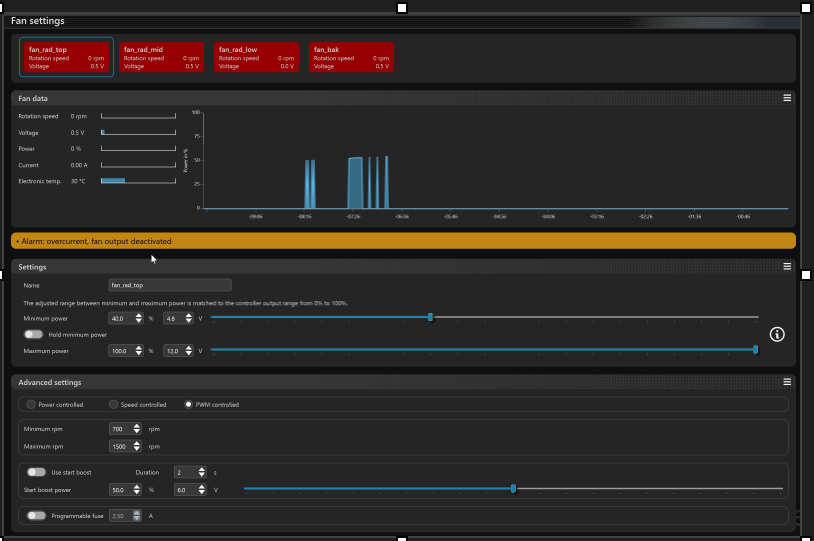The height and width of the screenshot is (541, 814).
Task: Switch to the fan_rad_low fan tile
Action: point(256,57)
